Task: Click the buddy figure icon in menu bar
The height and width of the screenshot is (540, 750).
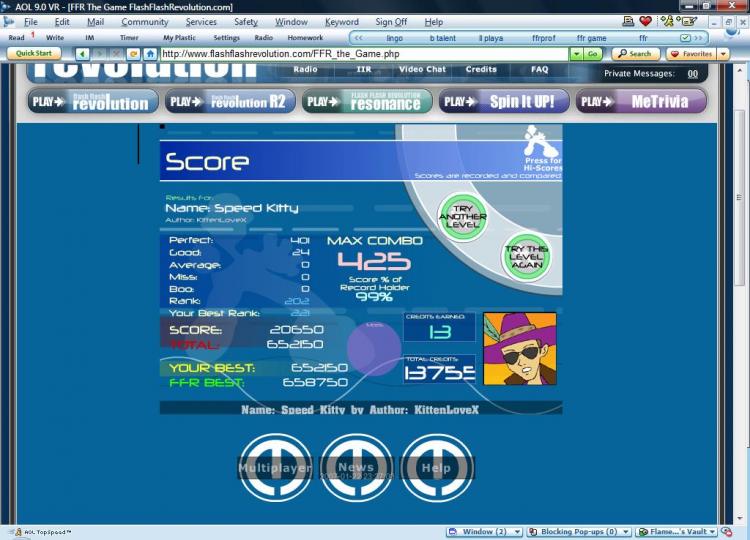Action: click(668, 21)
